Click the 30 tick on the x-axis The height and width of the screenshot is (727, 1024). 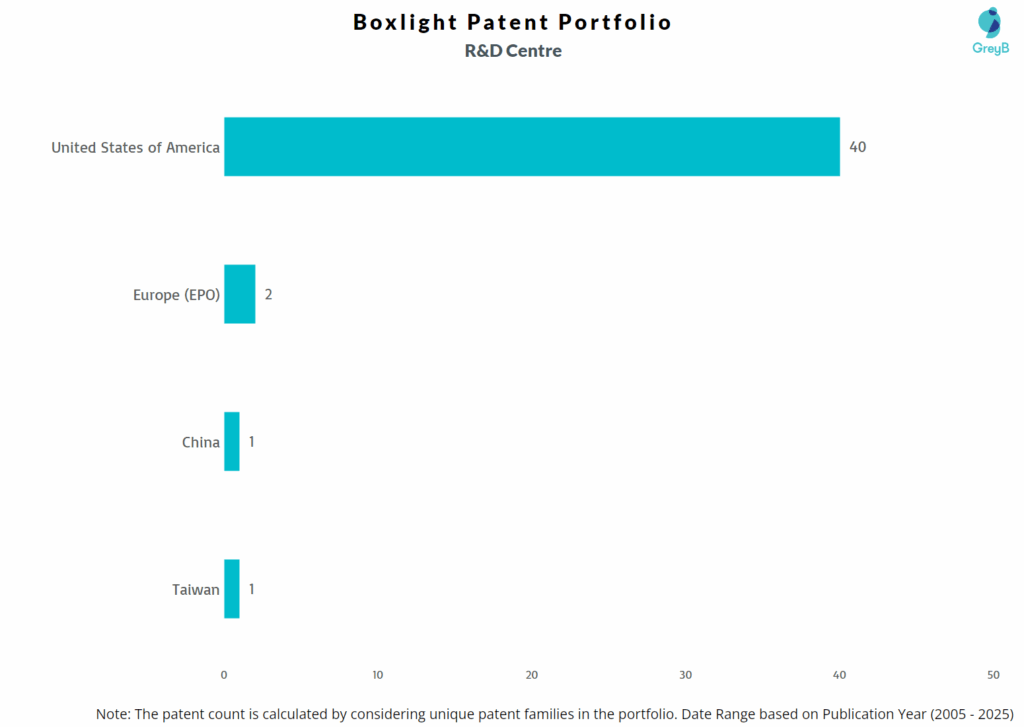[x=686, y=675]
